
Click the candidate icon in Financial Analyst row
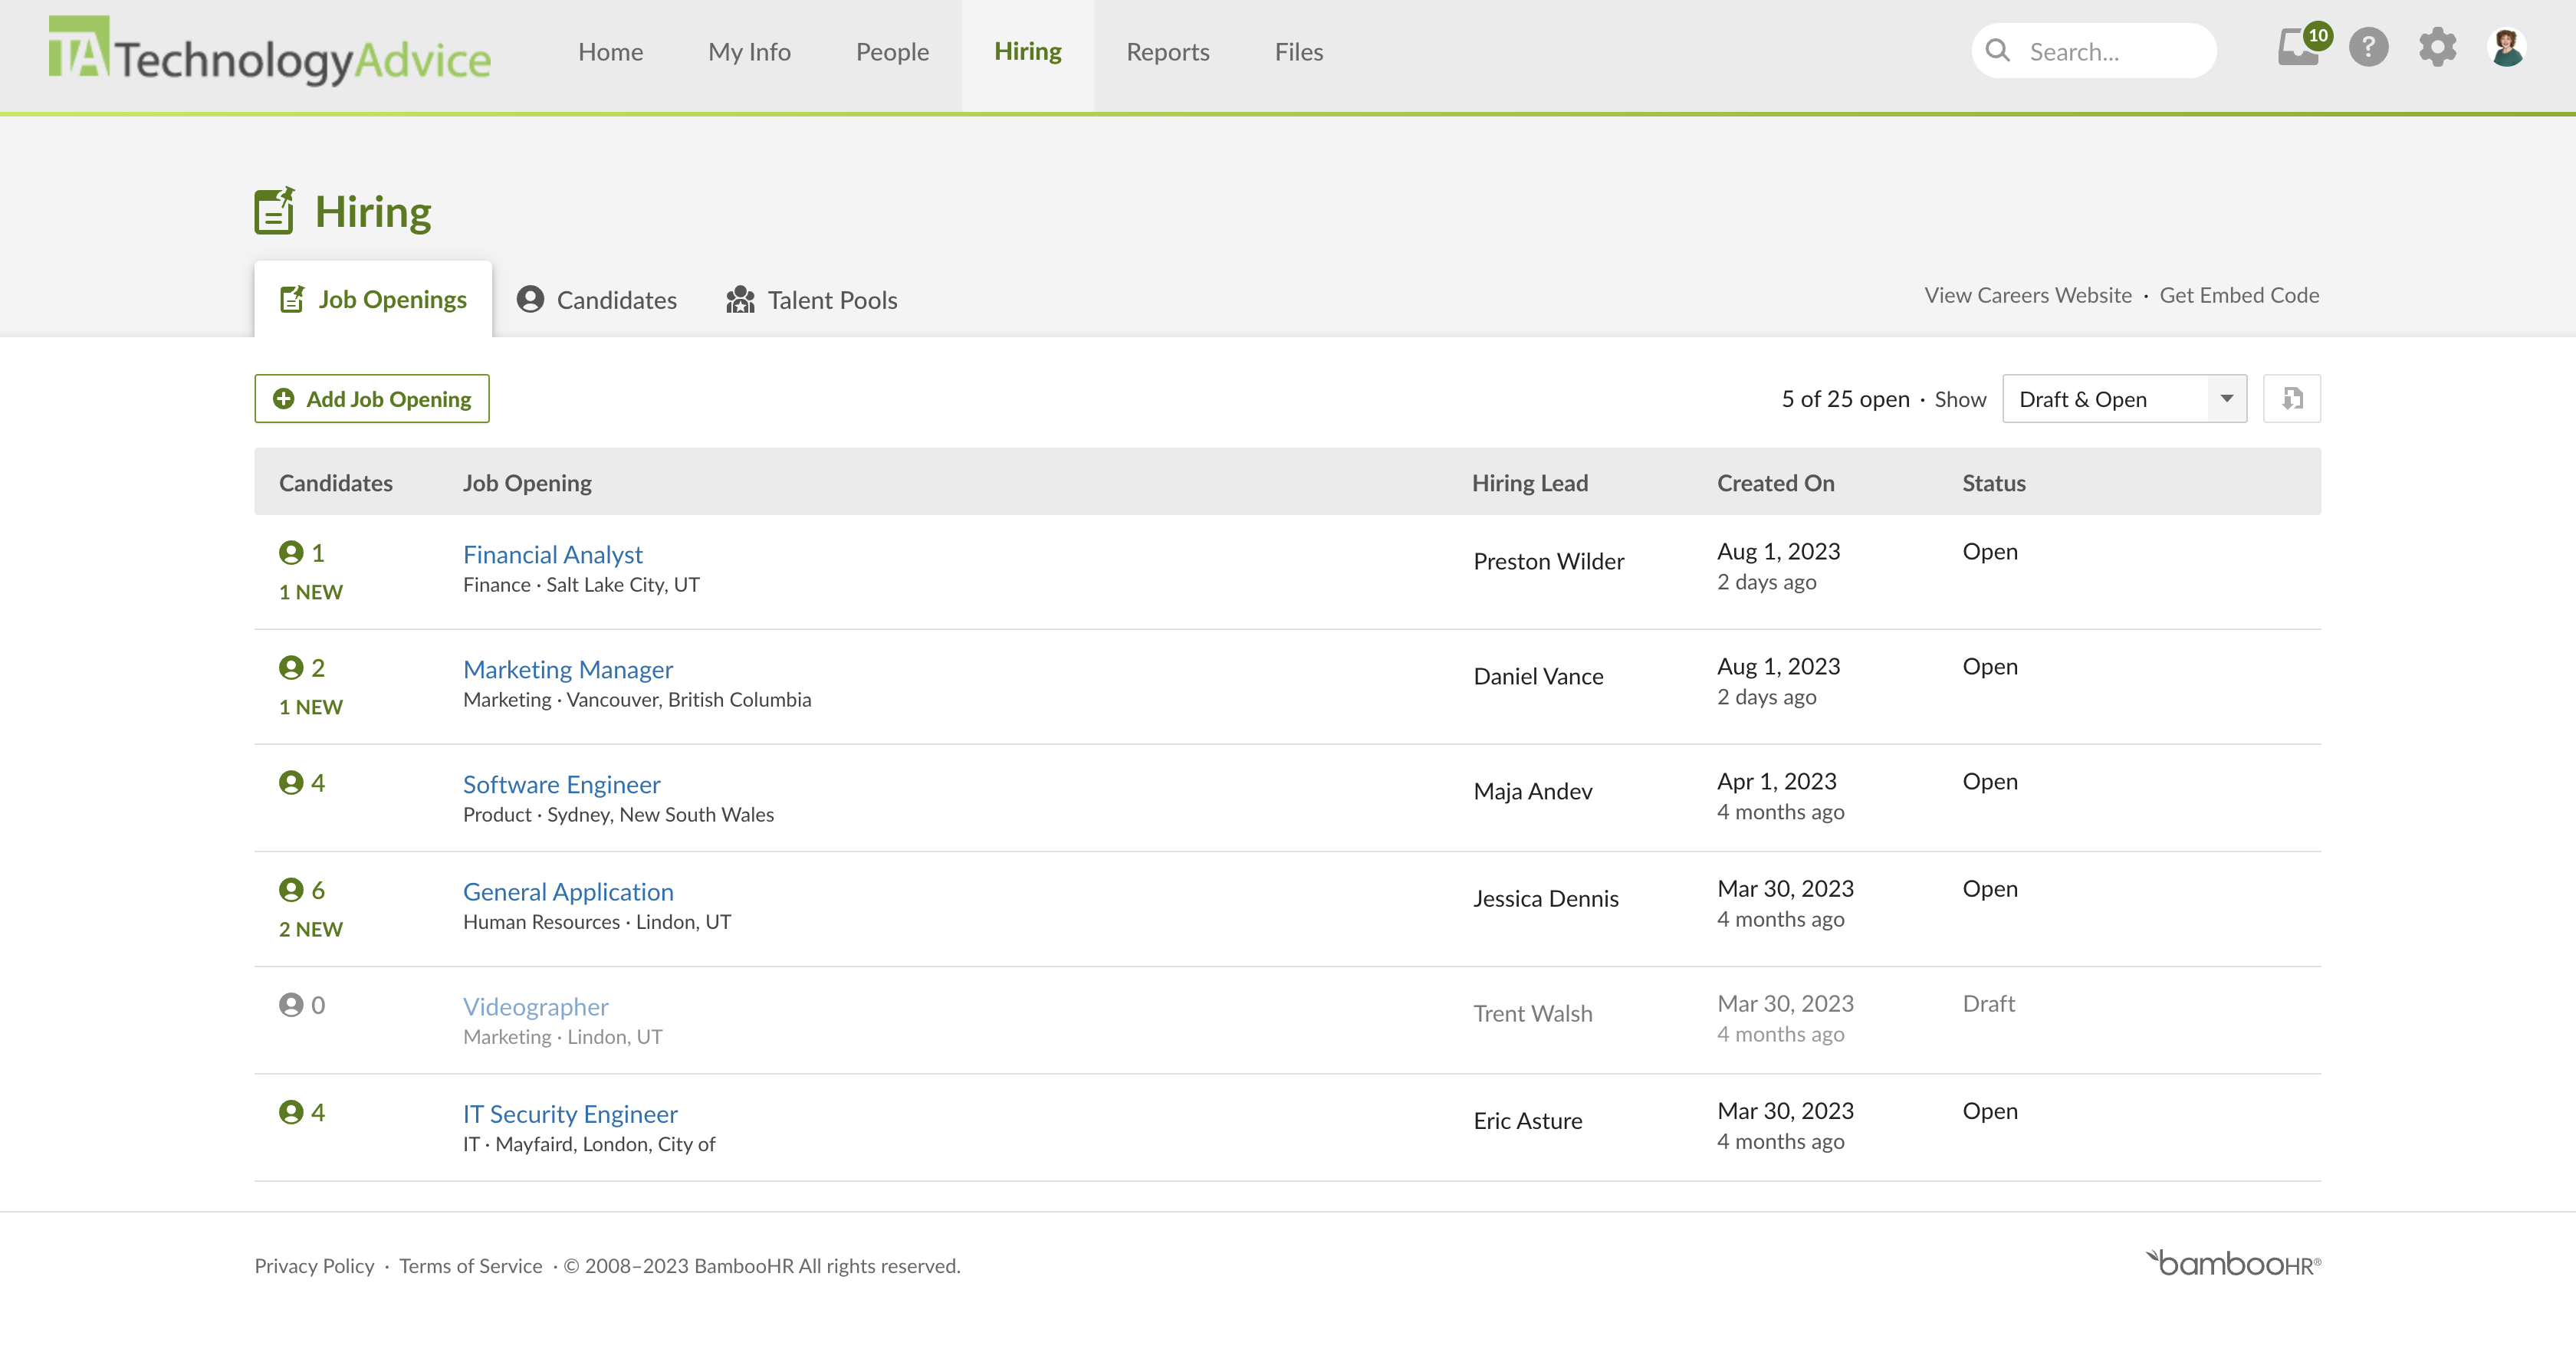(x=291, y=553)
